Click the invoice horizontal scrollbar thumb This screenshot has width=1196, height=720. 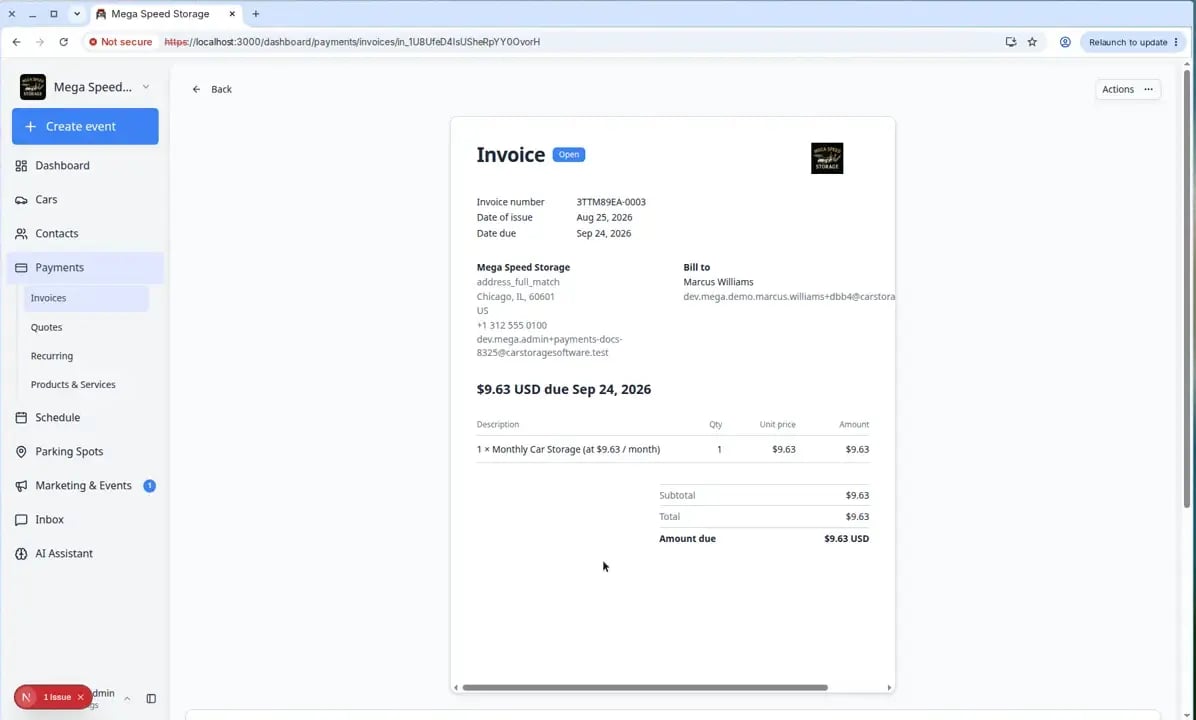coord(645,687)
